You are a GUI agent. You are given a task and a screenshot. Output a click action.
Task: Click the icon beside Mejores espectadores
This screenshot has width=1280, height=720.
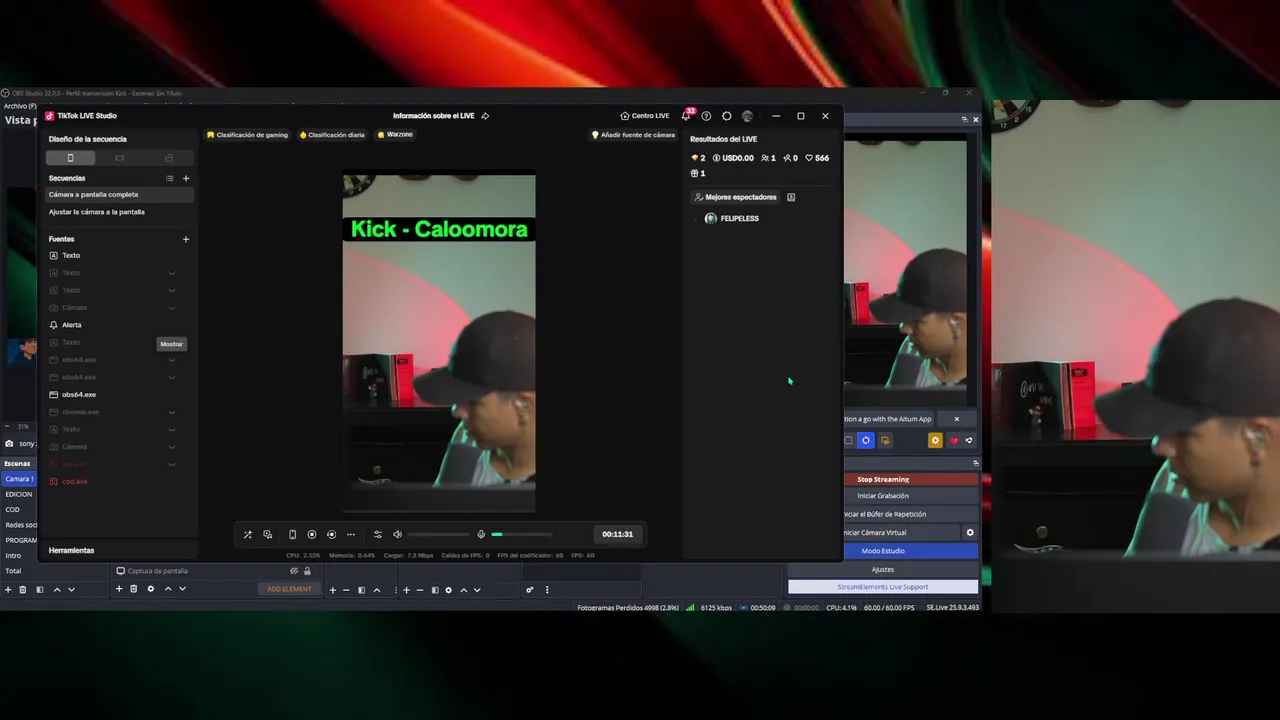point(791,197)
